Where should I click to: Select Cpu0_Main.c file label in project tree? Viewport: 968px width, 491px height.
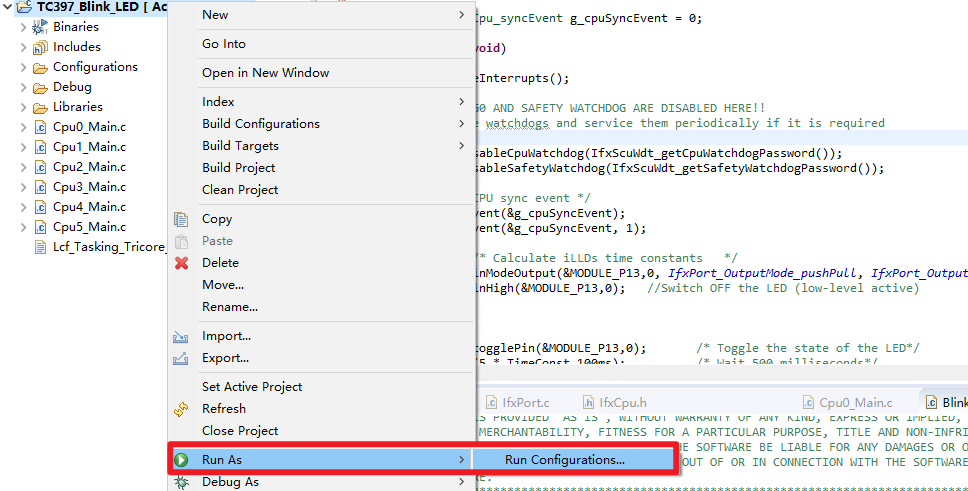(90, 127)
